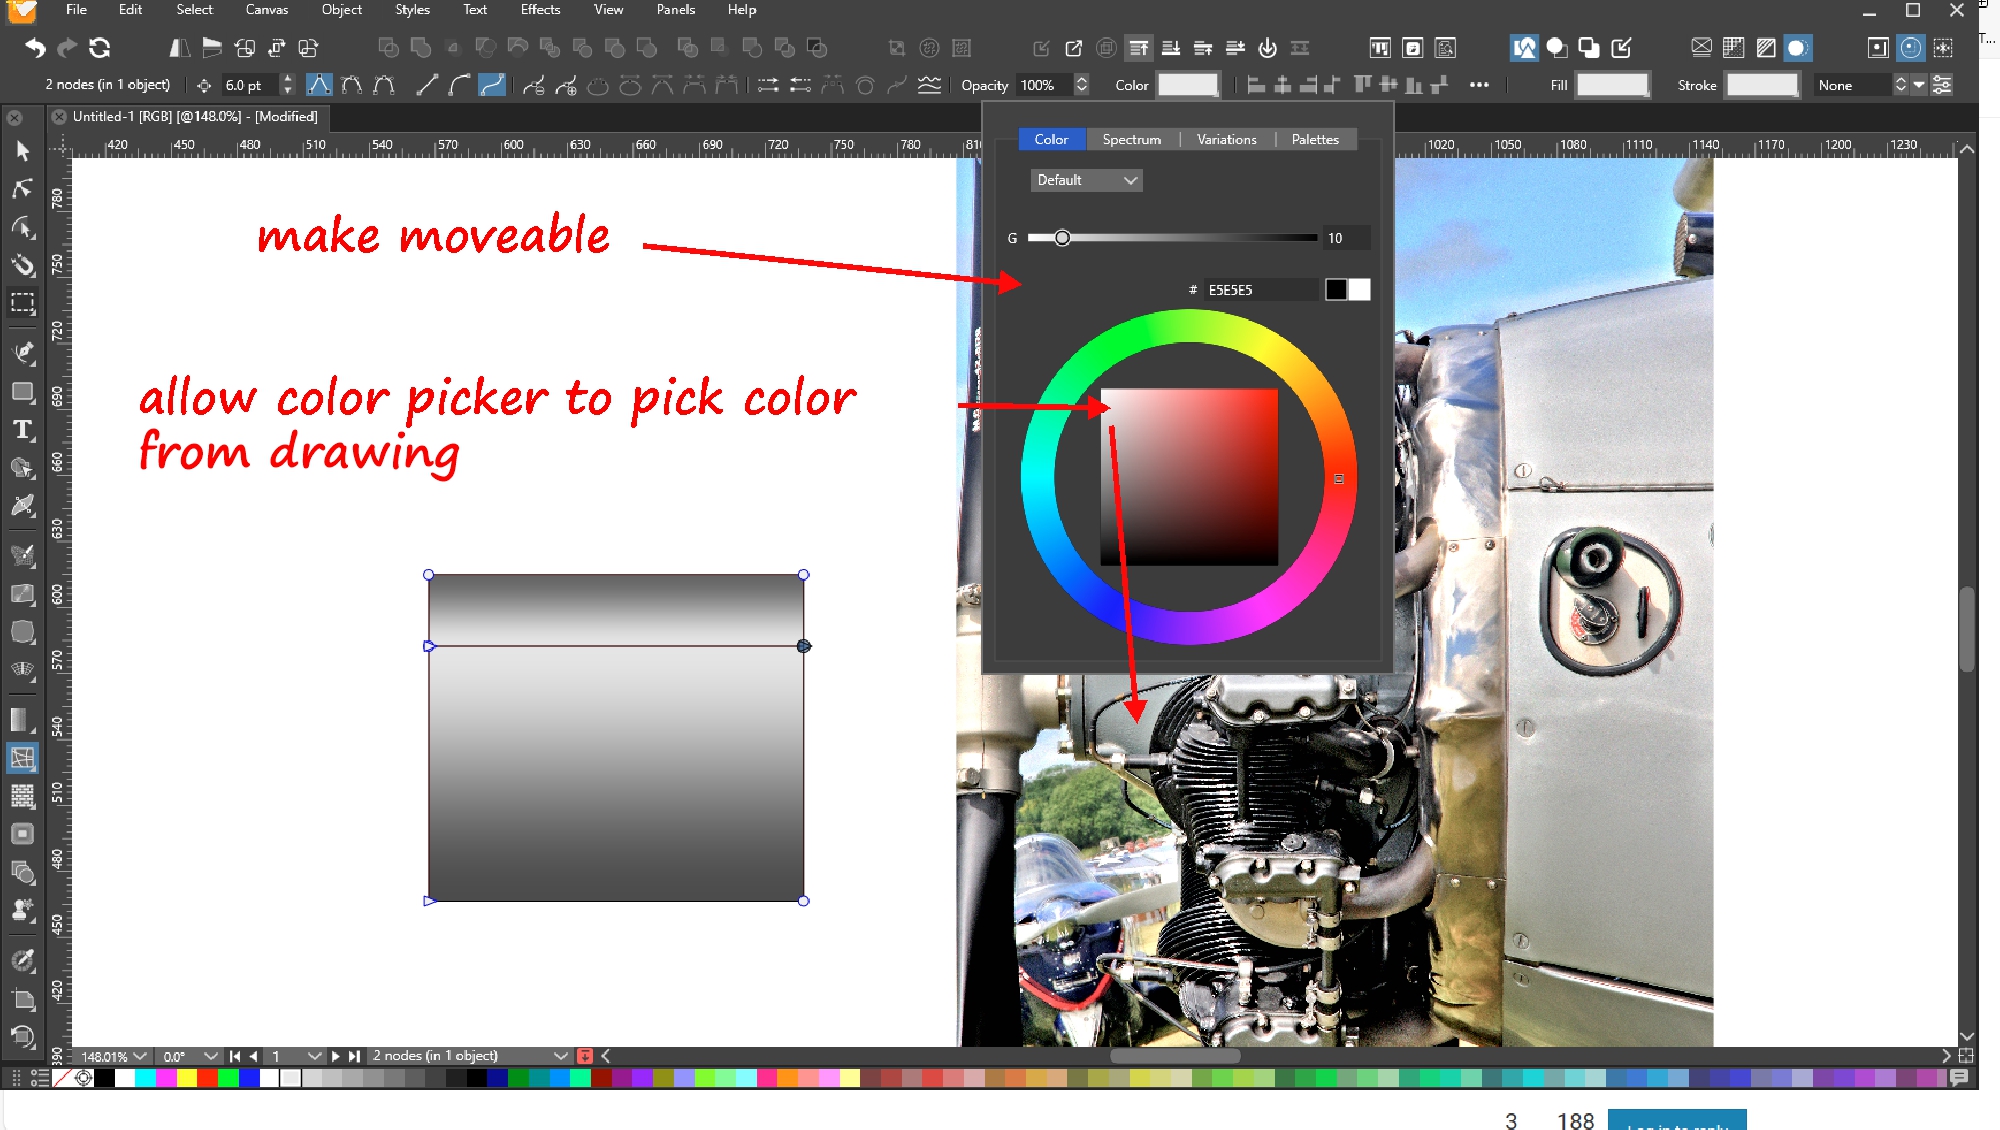Viewport: 2000px width, 1130px height.
Task: Switch to the Palettes tab
Action: click(1314, 139)
